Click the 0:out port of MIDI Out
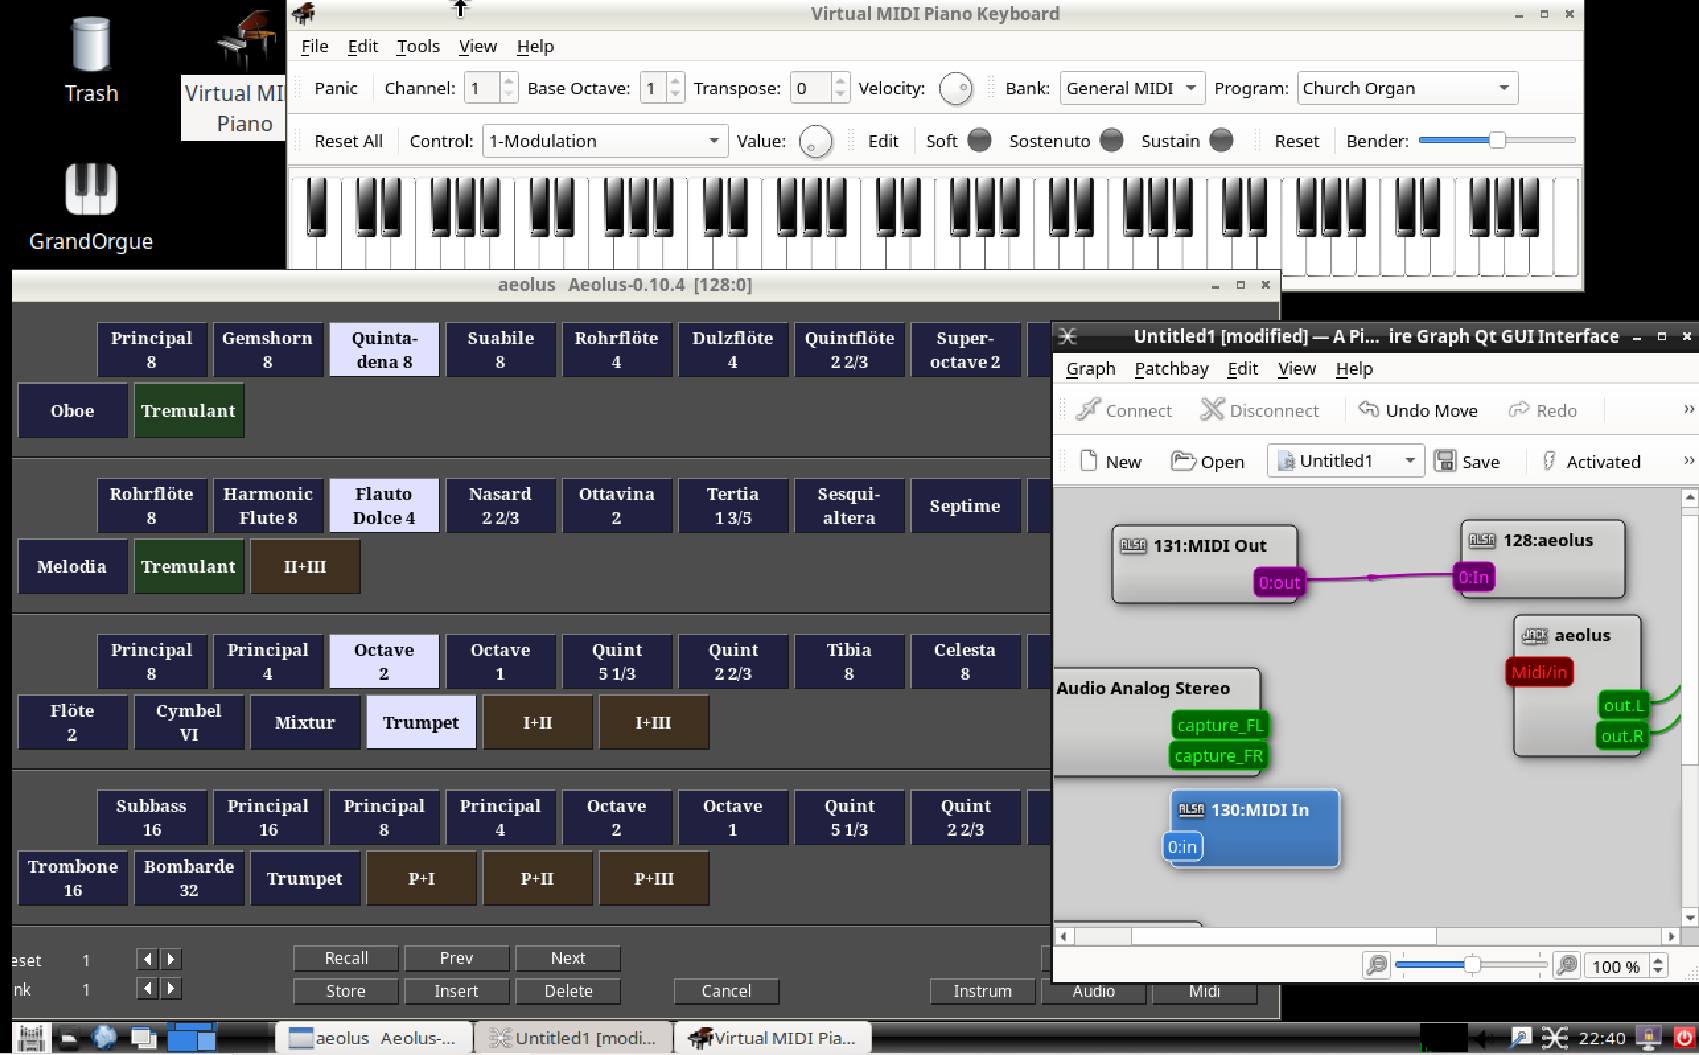The height and width of the screenshot is (1055, 1699). [x=1279, y=582]
